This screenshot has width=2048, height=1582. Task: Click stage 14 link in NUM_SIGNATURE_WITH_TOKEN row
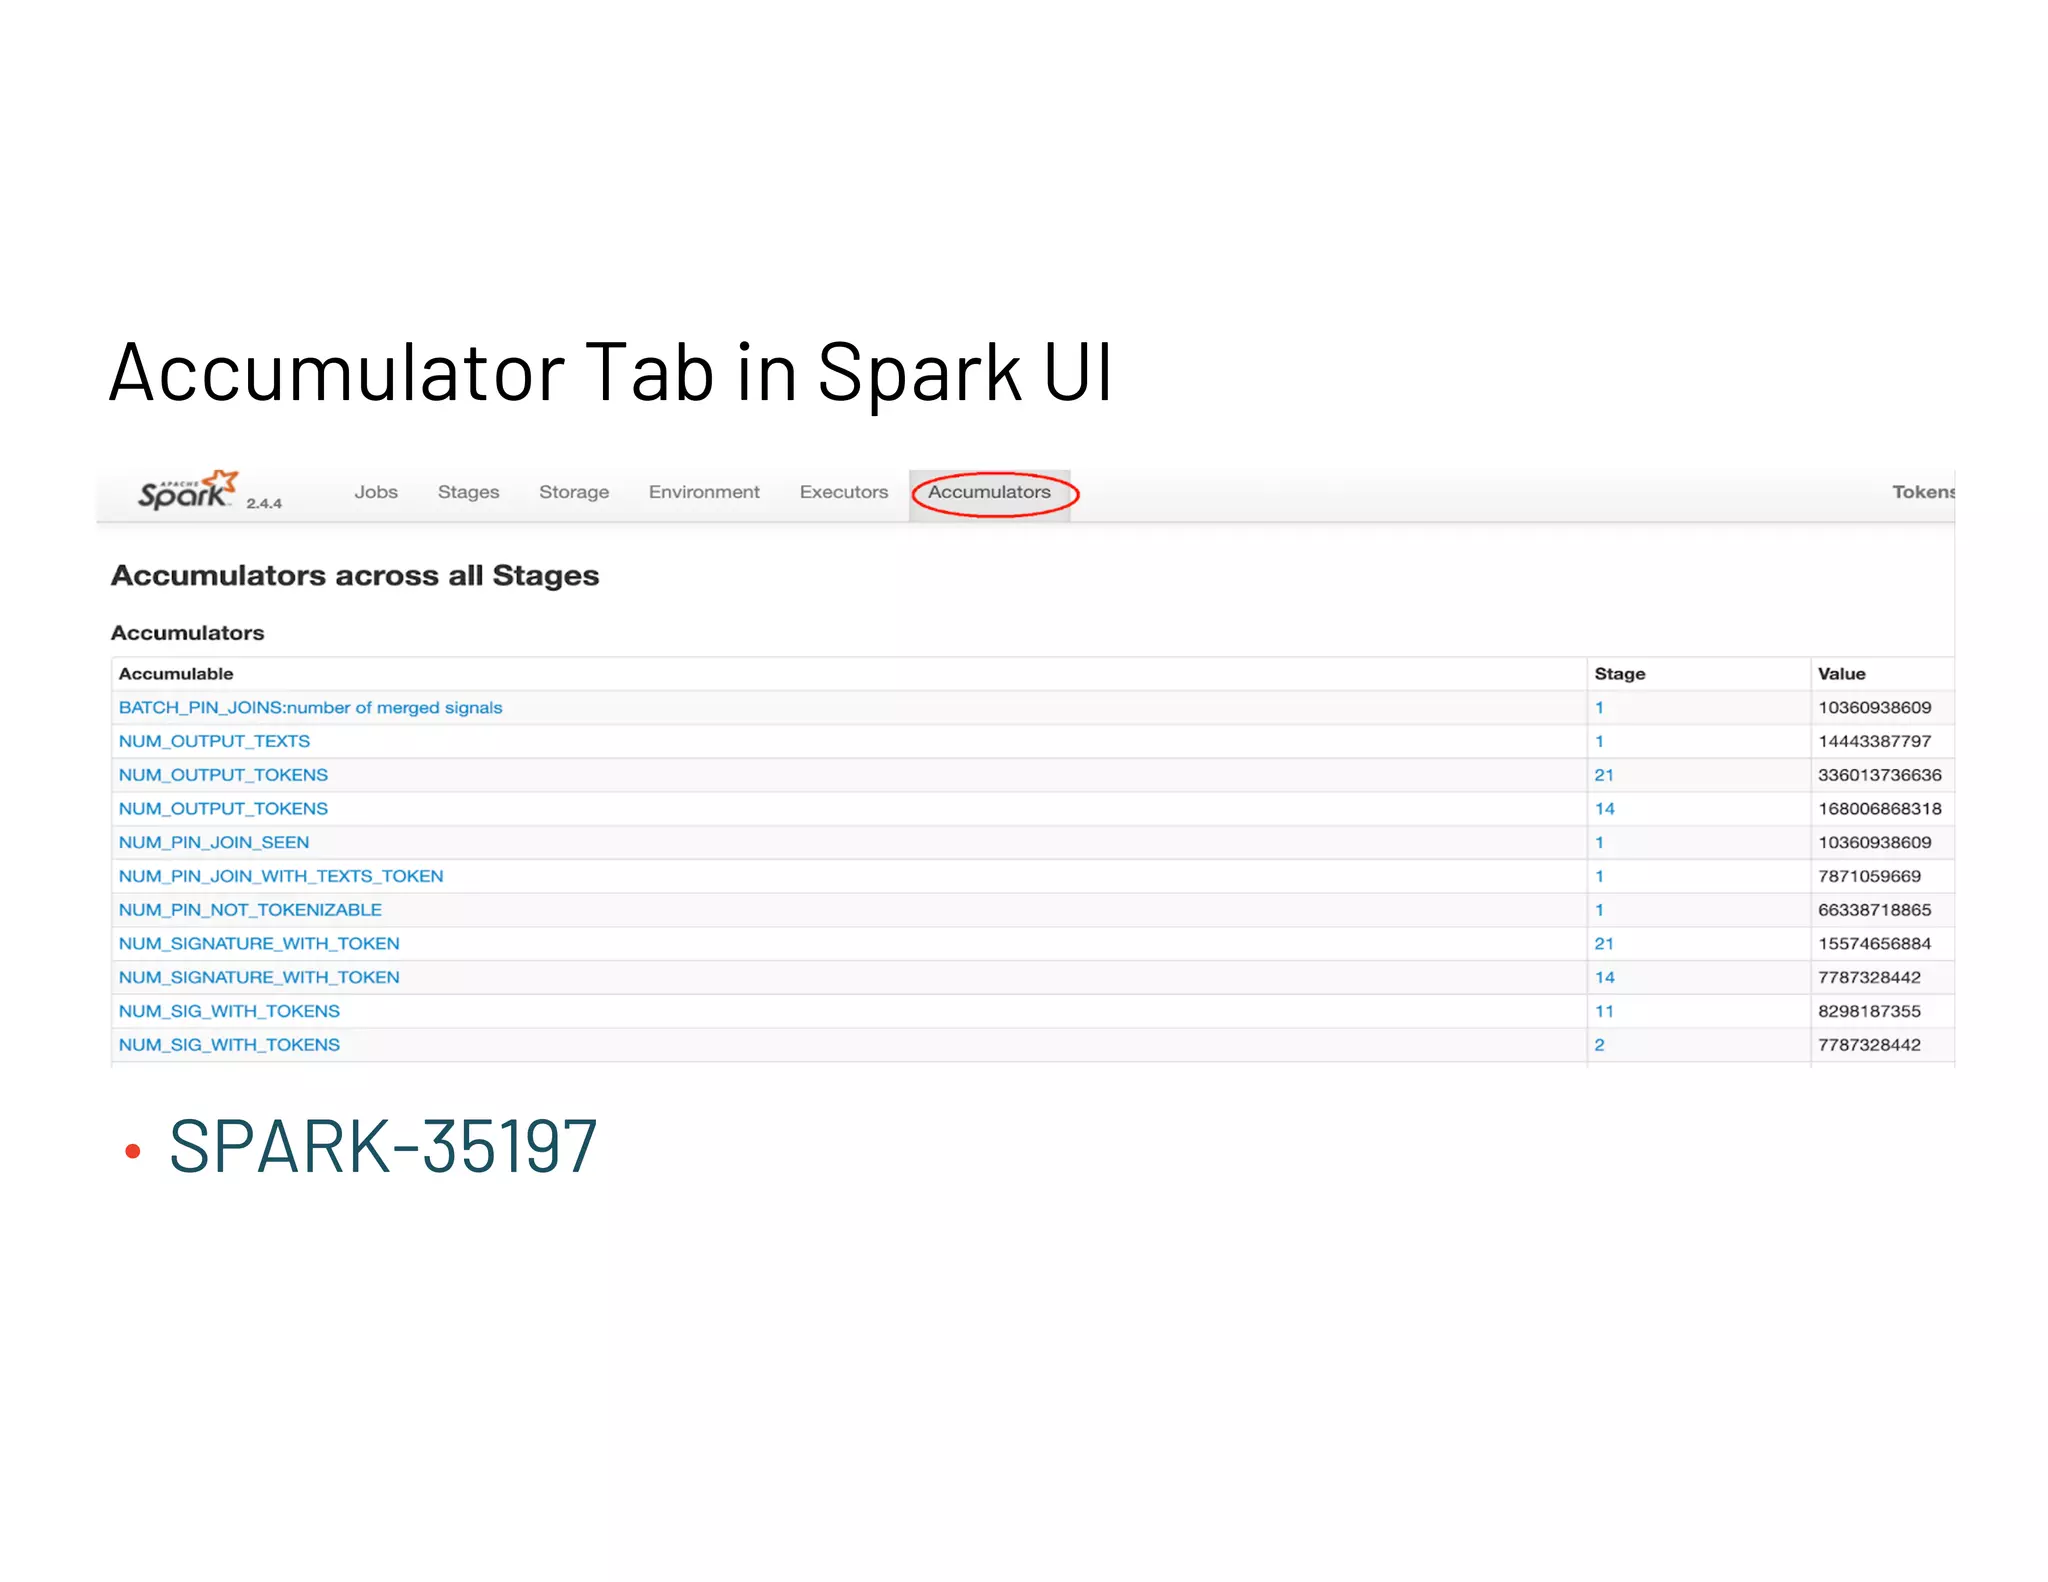pyautogui.click(x=1604, y=978)
